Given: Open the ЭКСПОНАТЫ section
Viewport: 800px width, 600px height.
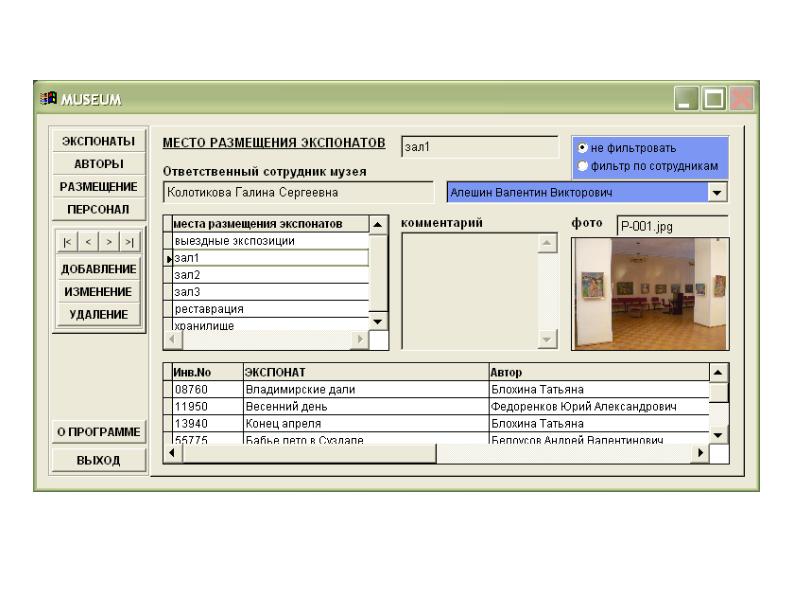Looking at the screenshot, I should pyautogui.click(x=98, y=141).
